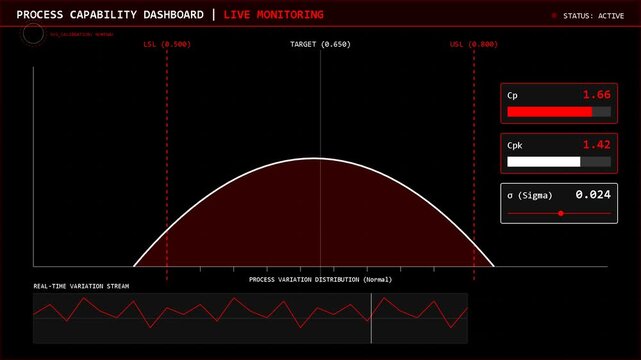Click the Cp red progress bar
641x360 pixels.
pos(549,112)
